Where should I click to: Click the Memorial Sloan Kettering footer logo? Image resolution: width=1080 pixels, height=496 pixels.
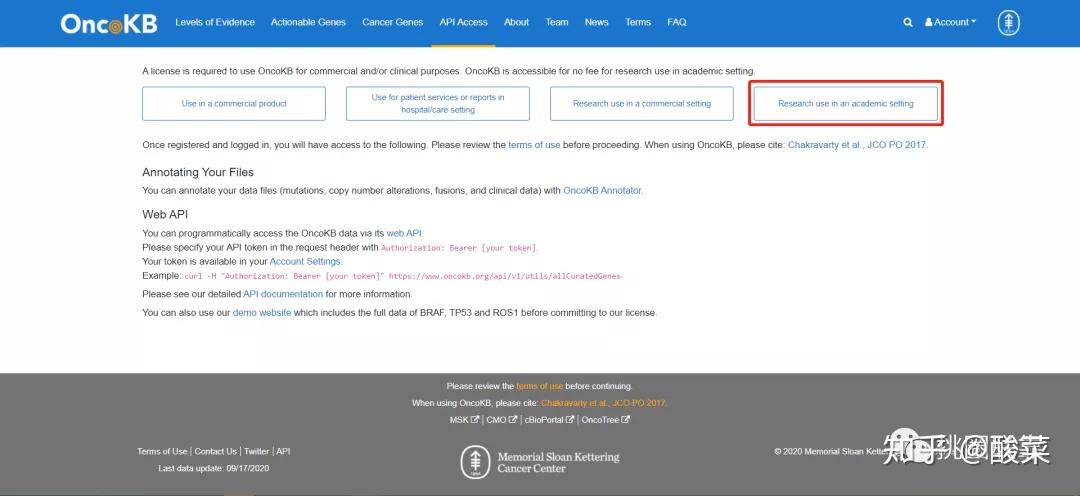coord(540,462)
